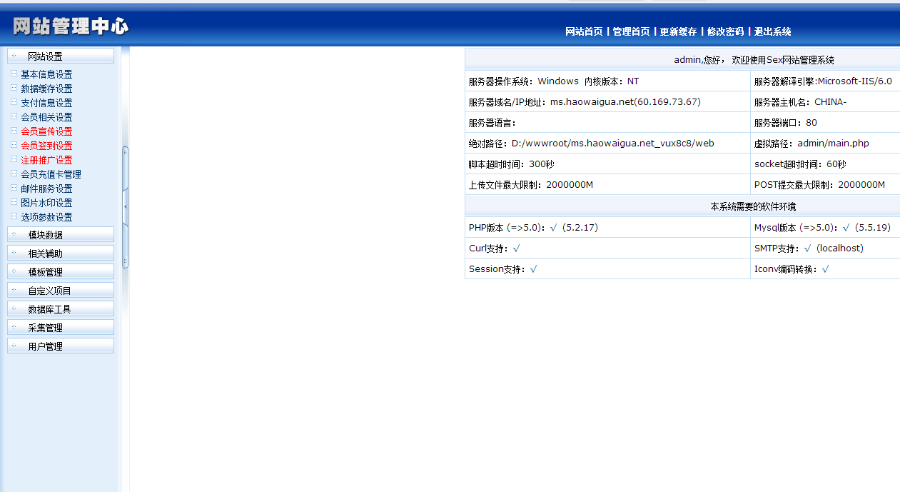
Task: Click the icon next to 邮件服务设置
Action: [14, 188]
